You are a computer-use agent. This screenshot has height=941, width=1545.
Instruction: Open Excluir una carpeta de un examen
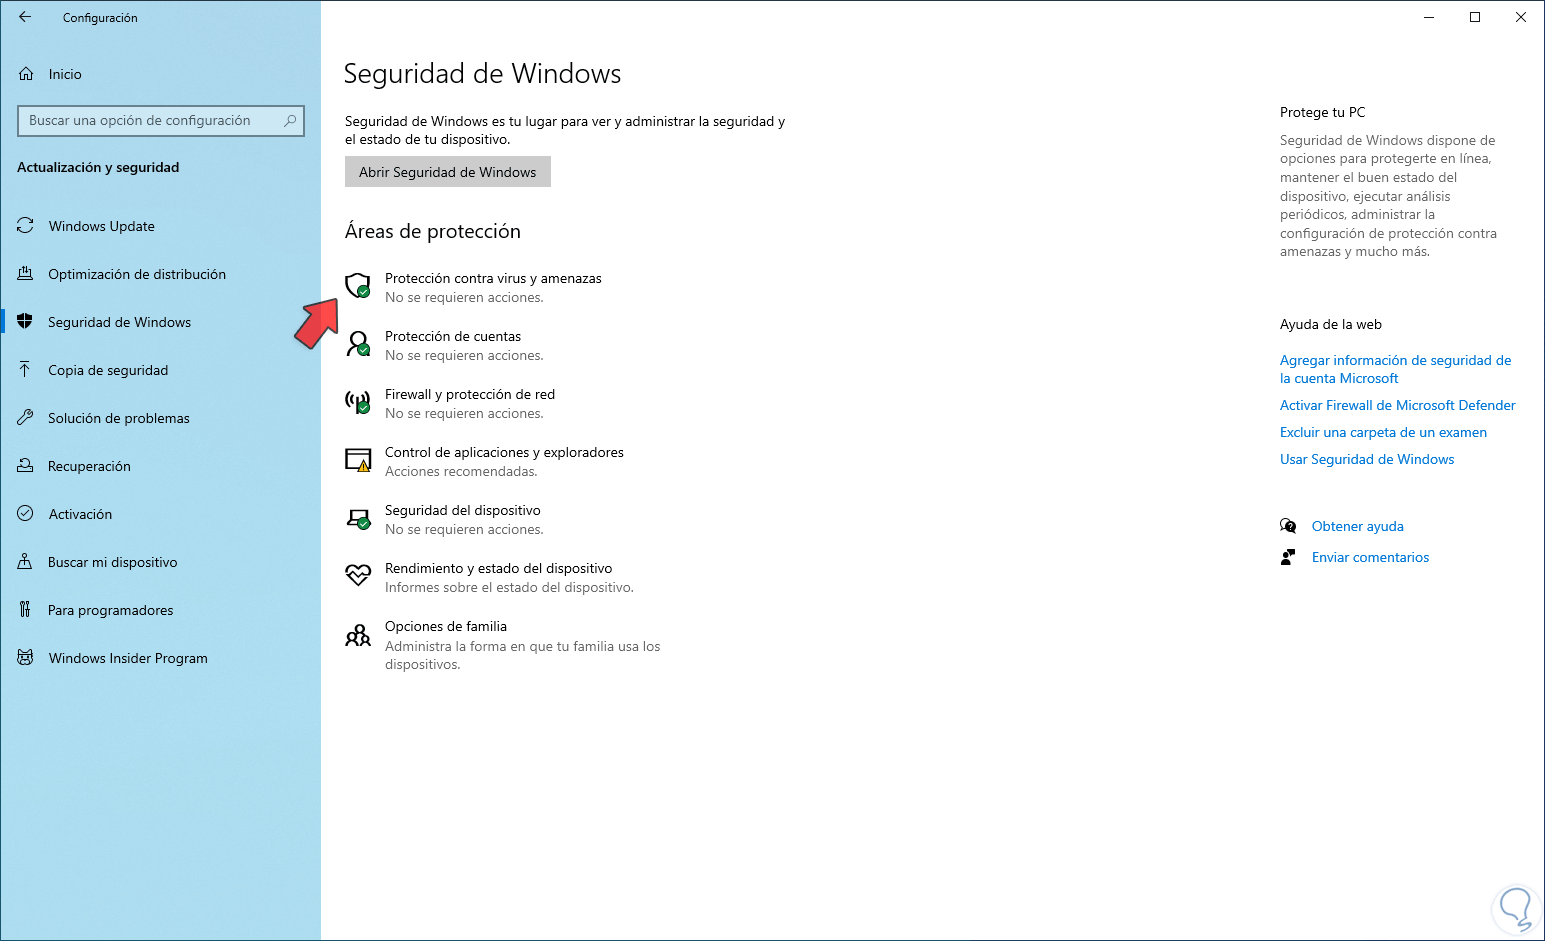1383,432
